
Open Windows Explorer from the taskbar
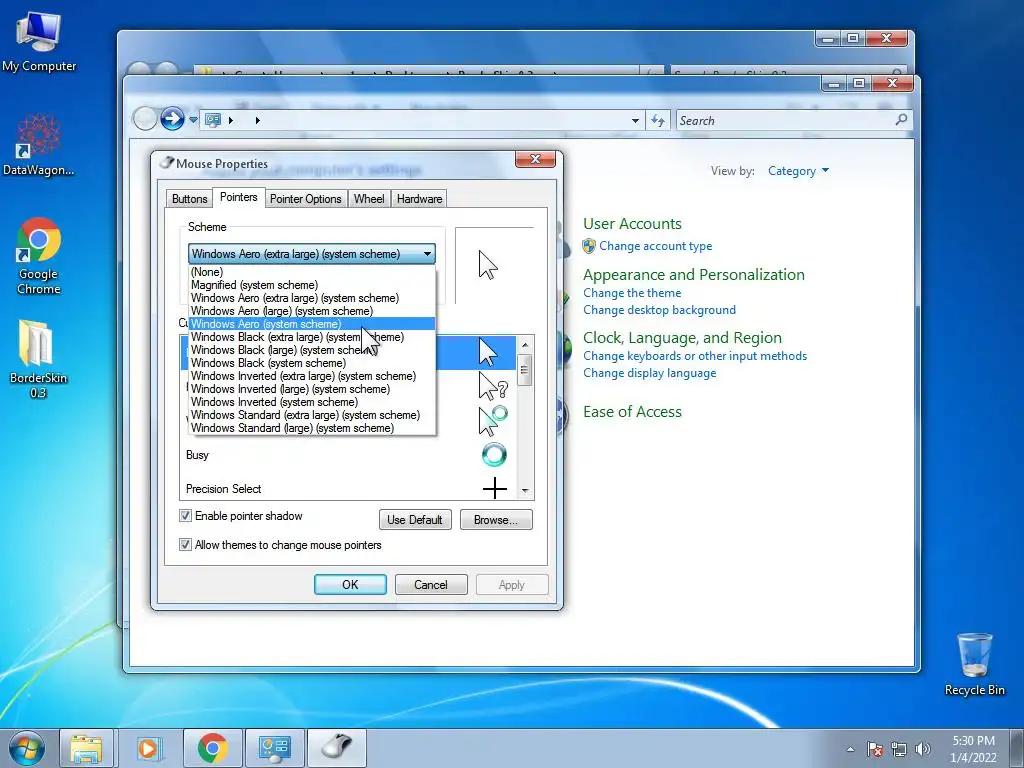tap(86, 748)
